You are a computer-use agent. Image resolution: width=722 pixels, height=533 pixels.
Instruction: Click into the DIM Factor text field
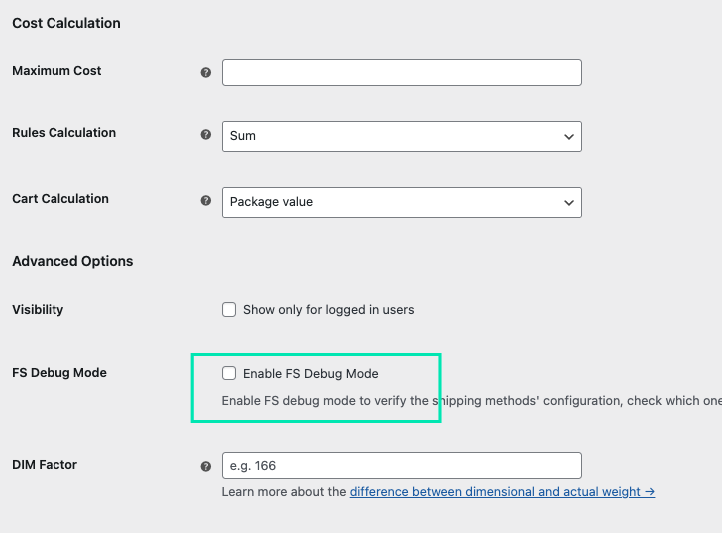pos(401,465)
